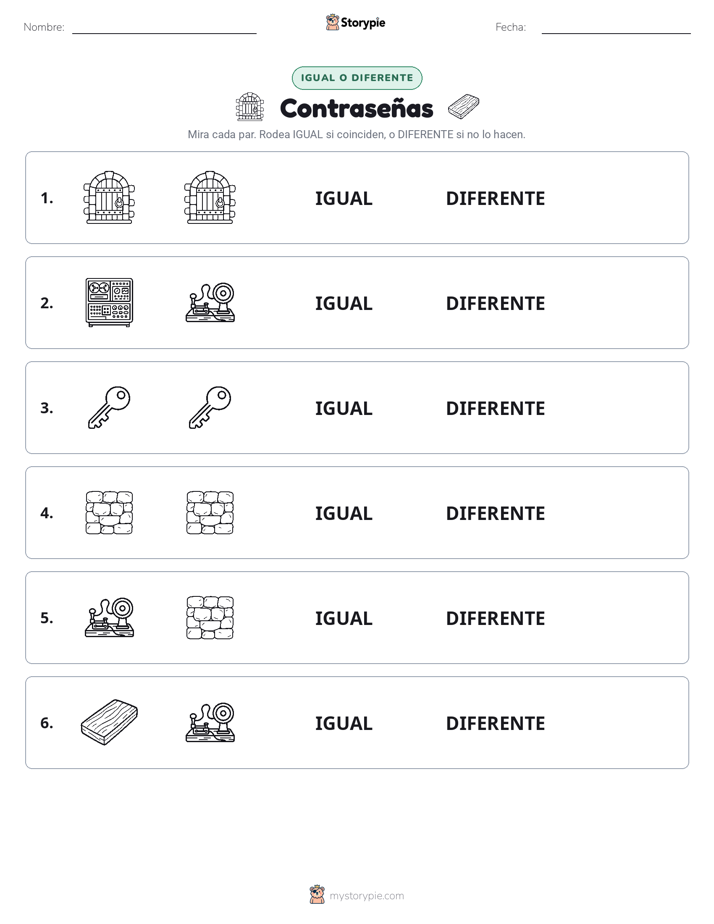Image resolution: width=714 pixels, height=924 pixels.
Task: Choose IGUAL for row 3
Action: pyautogui.click(x=343, y=408)
